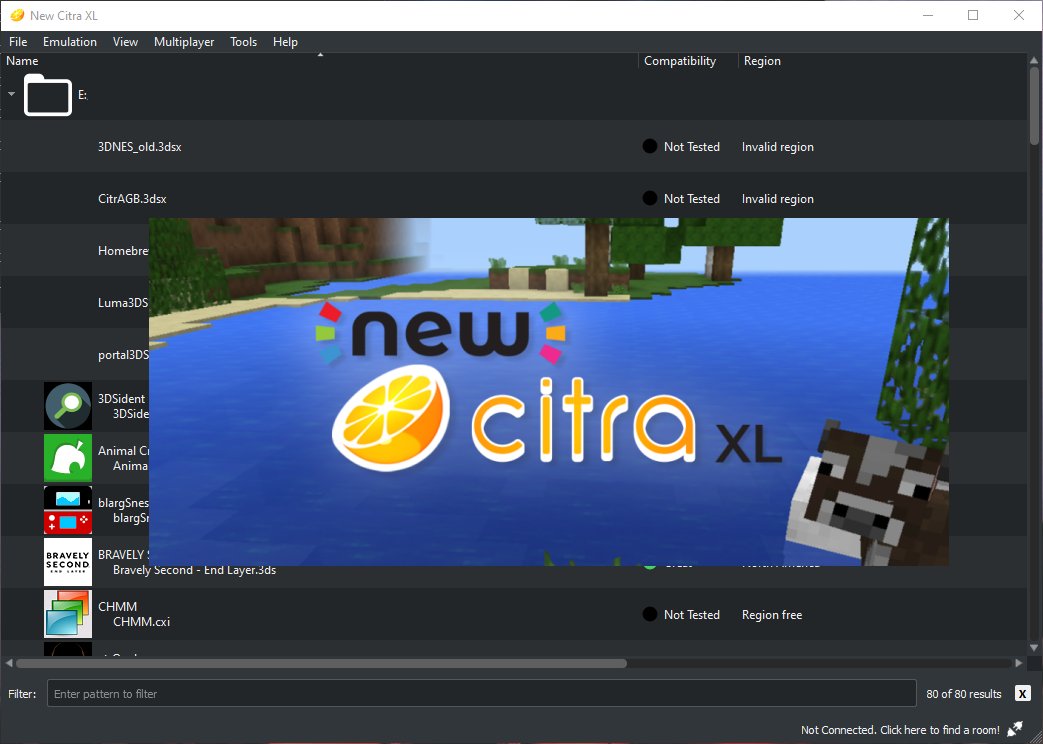Open the File menu

click(x=18, y=42)
